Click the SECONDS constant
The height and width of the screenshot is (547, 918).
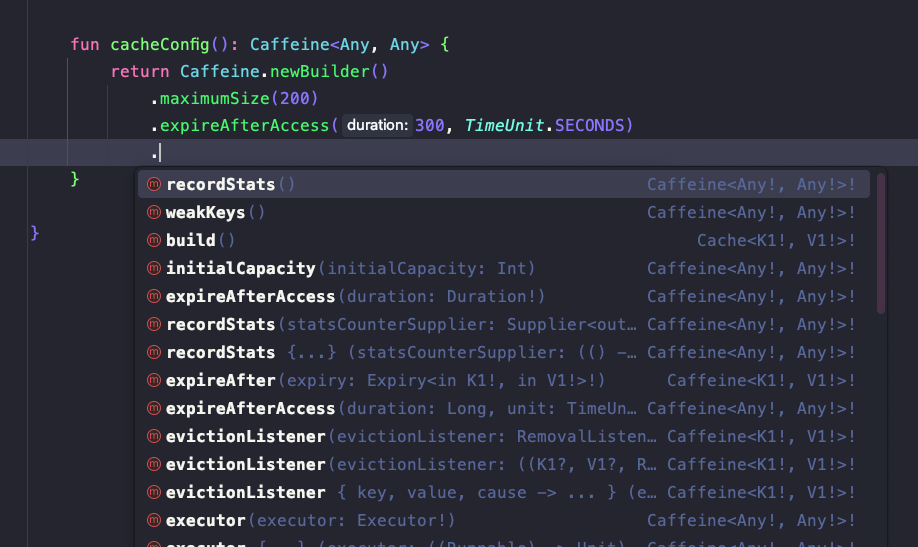(x=590, y=125)
